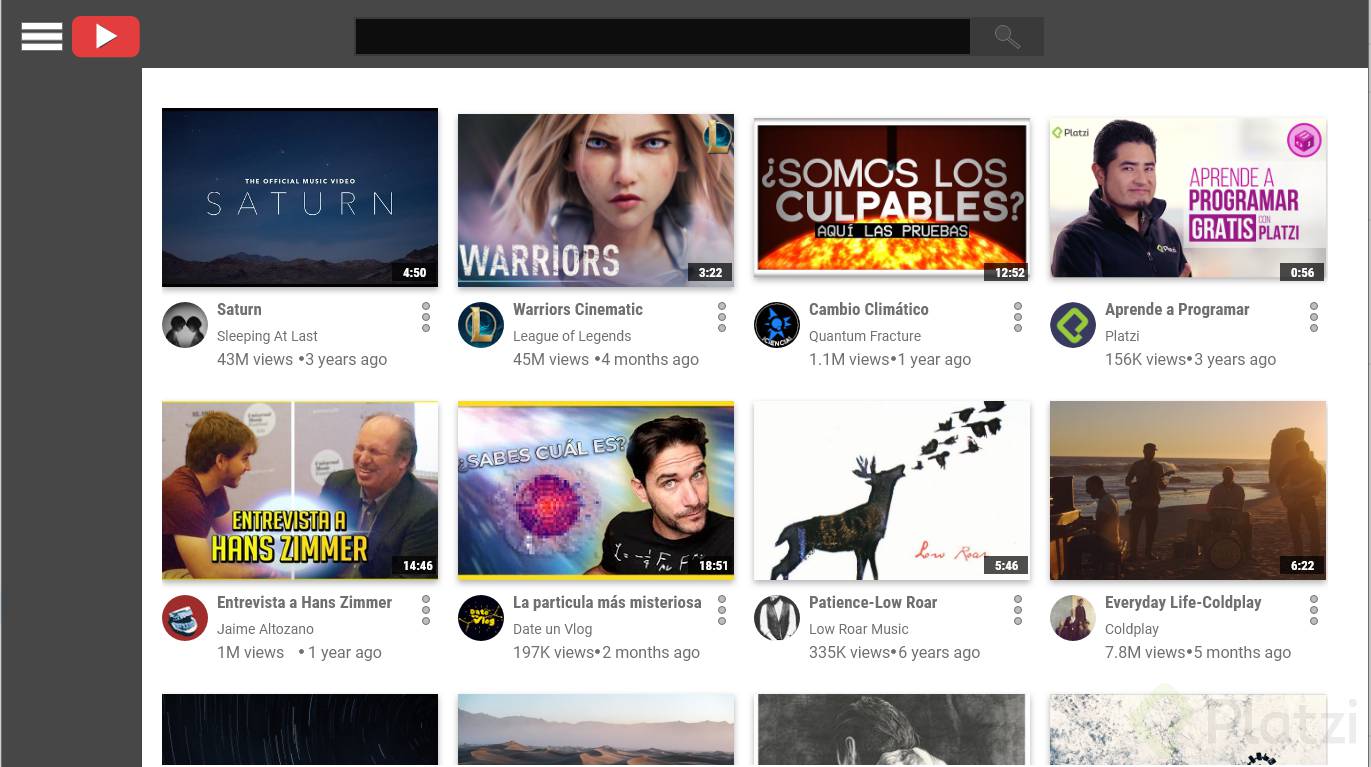Visit the Quantum Fracture channel name
The image size is (1371, 767).
pyautogui.click(x=865, y=336)
